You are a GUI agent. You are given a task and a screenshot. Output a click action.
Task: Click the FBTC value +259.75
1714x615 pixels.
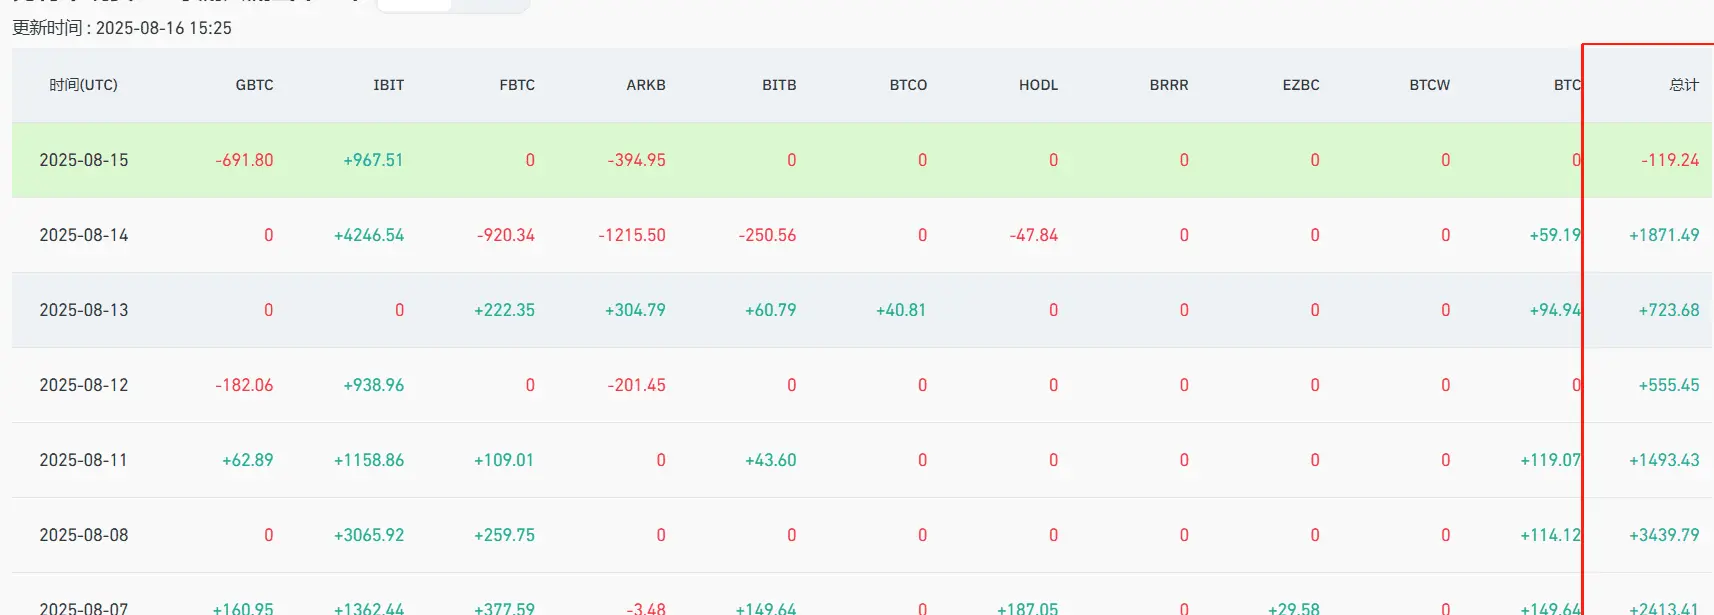pos(504,535)
